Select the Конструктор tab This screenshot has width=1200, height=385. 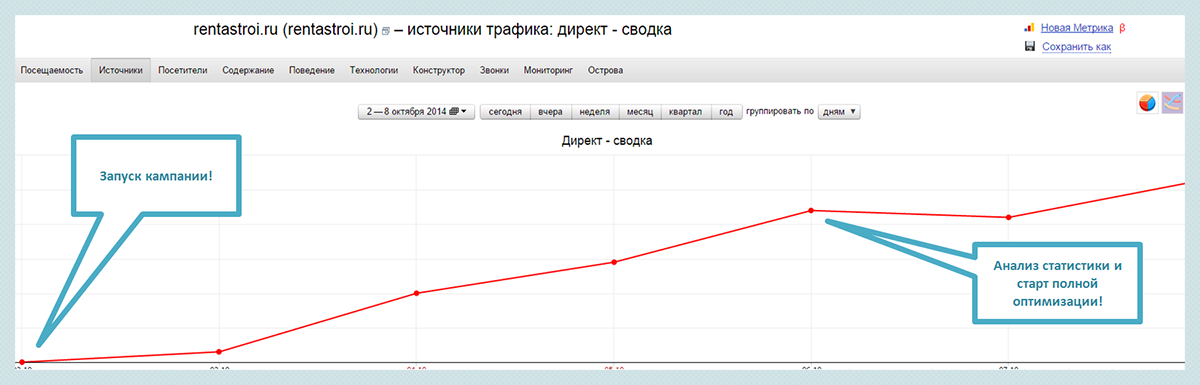coord(439,71)
